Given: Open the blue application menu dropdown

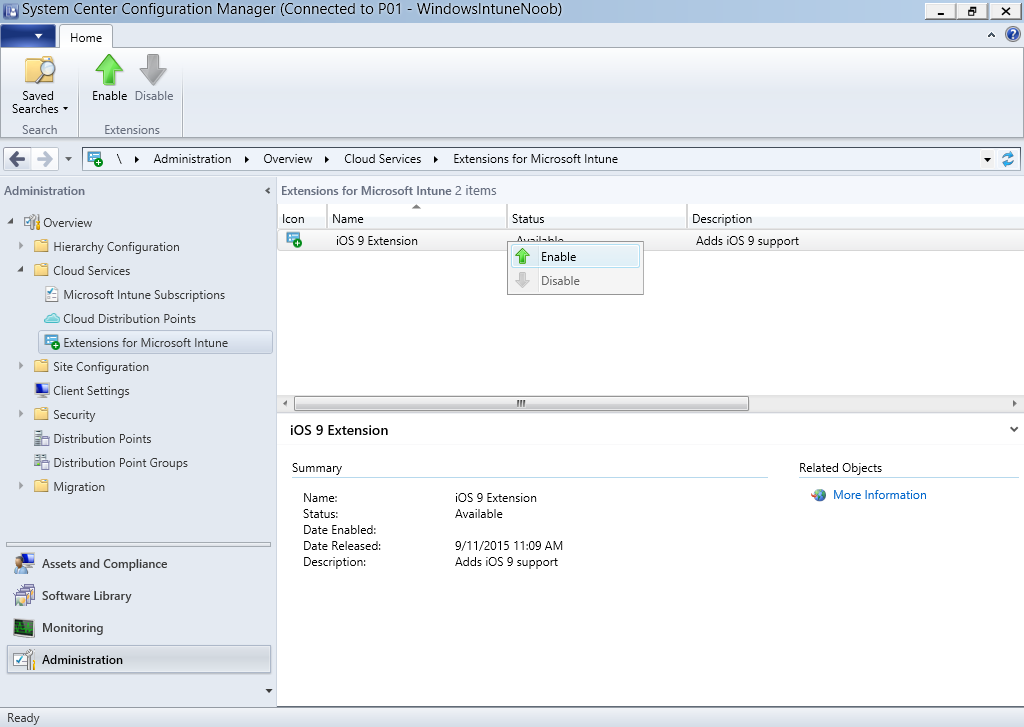Looking at the screenshot, I should coord(28,36).
